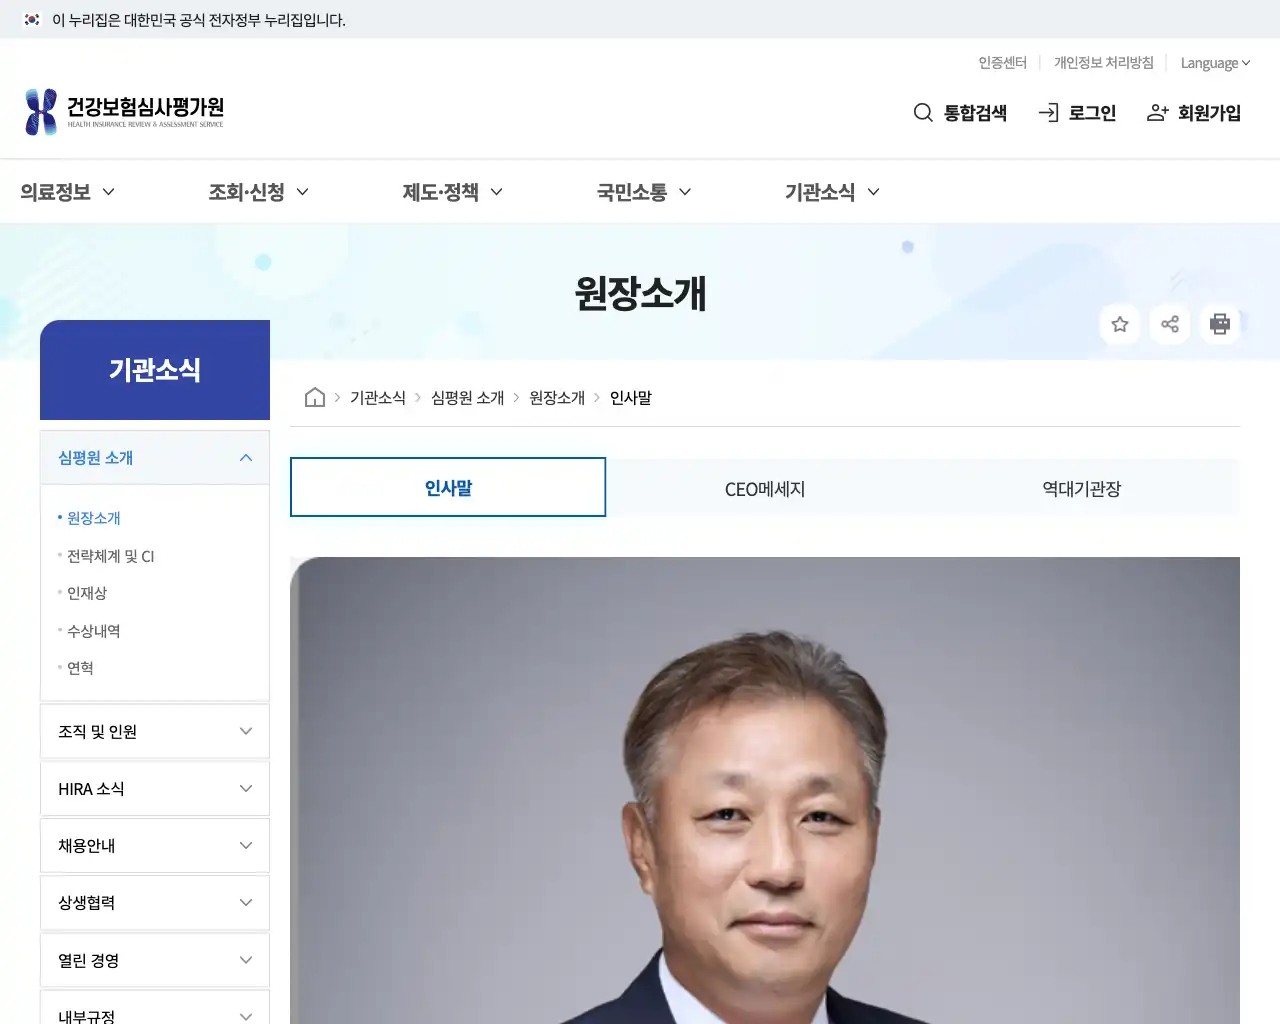Expand the HIRA 소식 sidebar section
The height and width of the screenshot is (1024, 1280).
click(155, 789)
